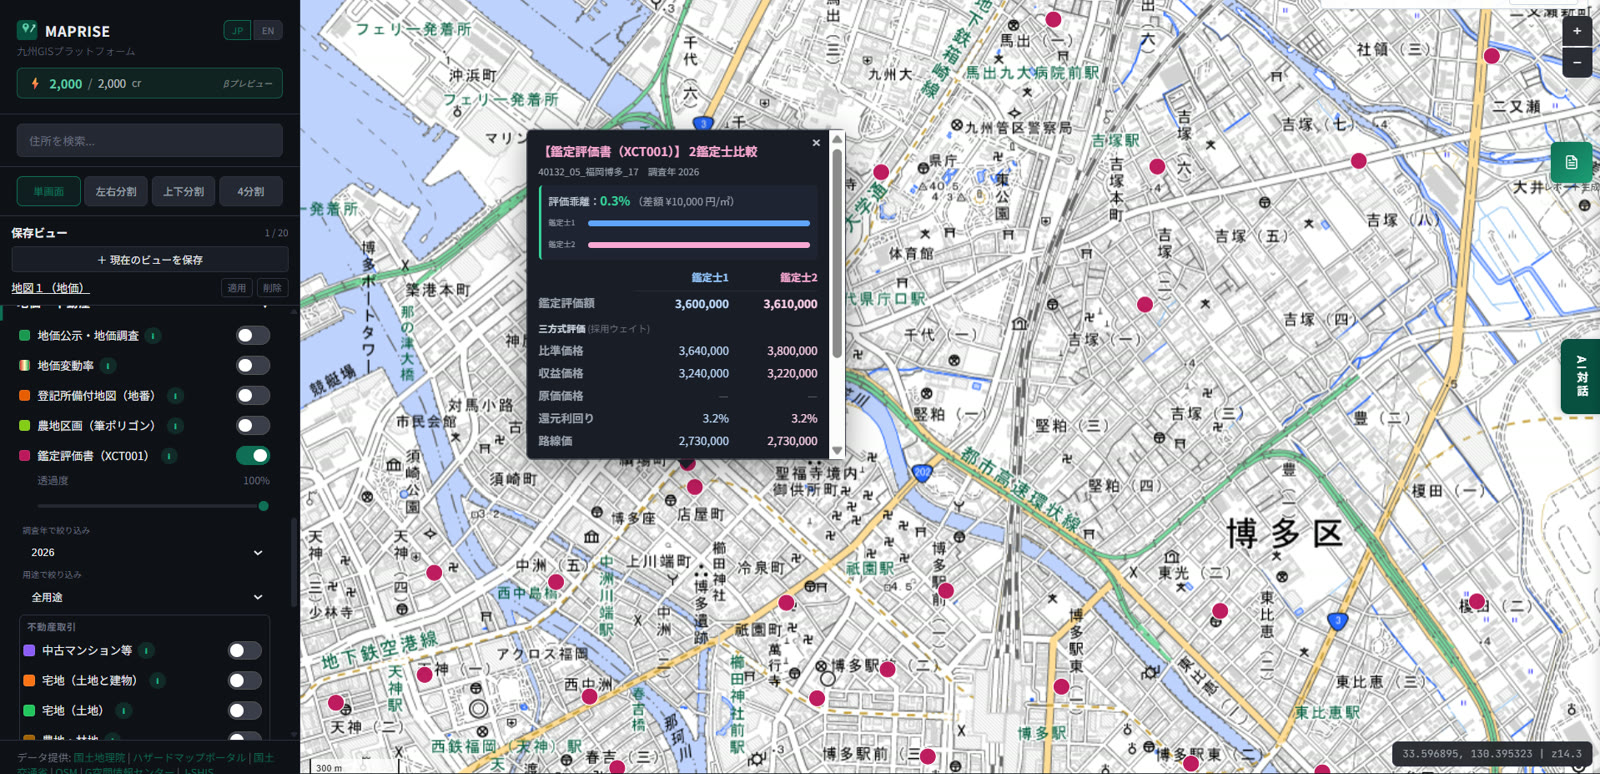The height and width of the screenshot is (774, 1600).
Task: Open the 全用途 usage filter dropdown
Action: click(x=147, y=598)
